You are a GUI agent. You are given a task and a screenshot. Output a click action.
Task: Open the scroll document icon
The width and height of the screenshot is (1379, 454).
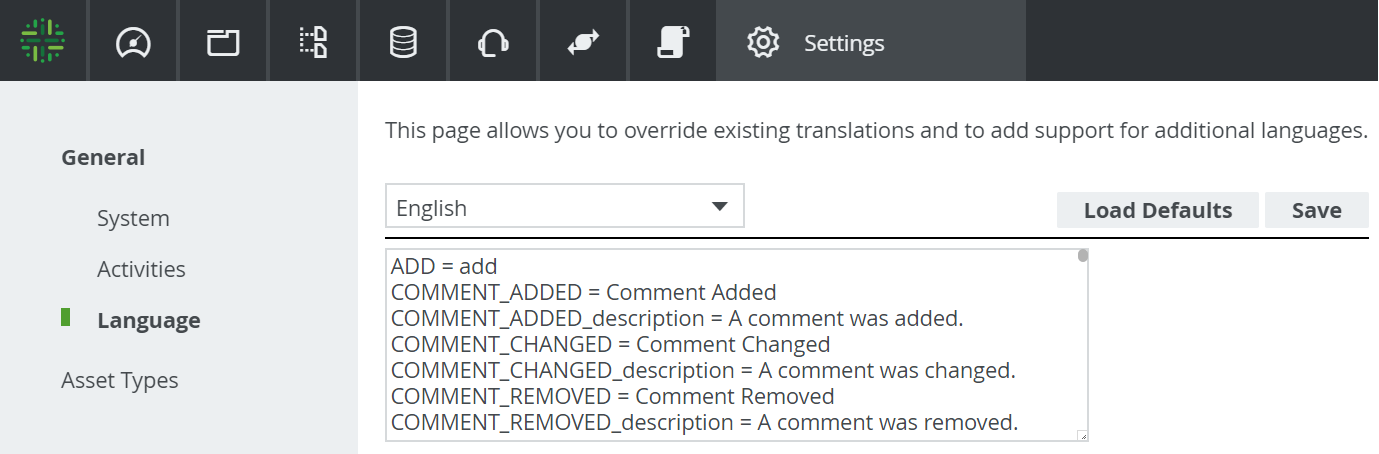pos(673,42)
